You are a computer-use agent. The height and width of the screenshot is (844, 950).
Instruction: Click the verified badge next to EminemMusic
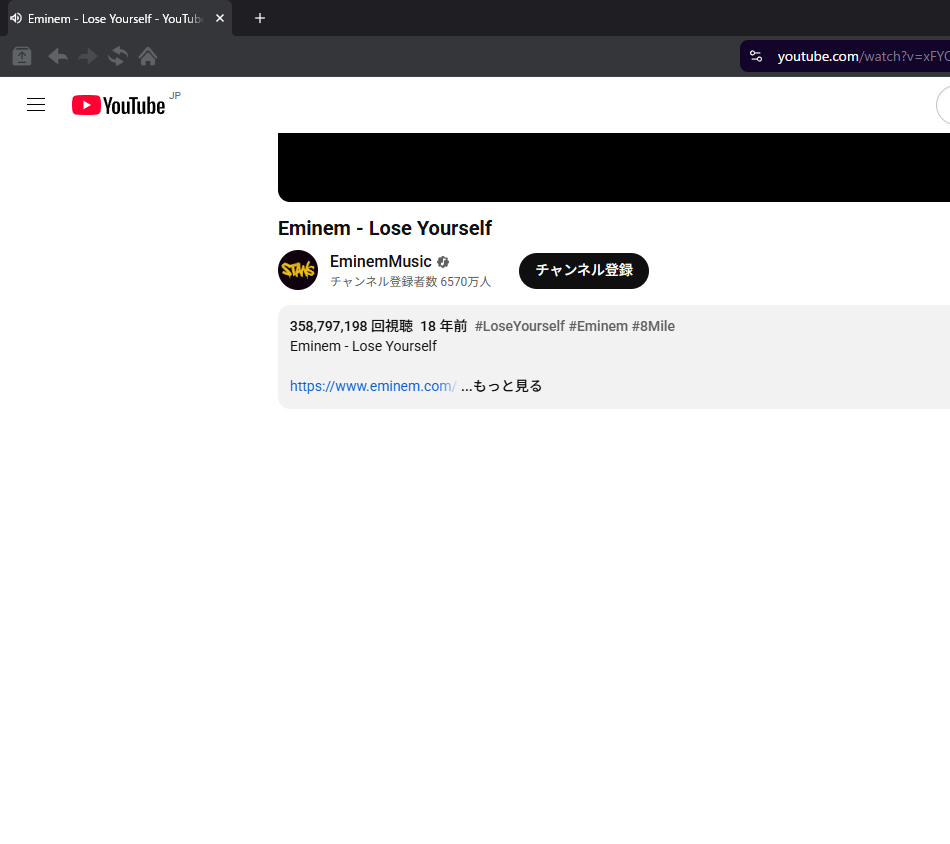tap(443, 262)
